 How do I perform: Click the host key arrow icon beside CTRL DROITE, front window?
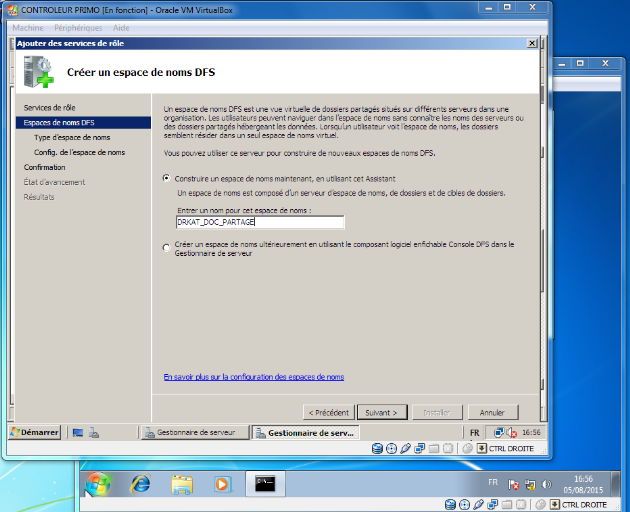(x=482, y=449)
